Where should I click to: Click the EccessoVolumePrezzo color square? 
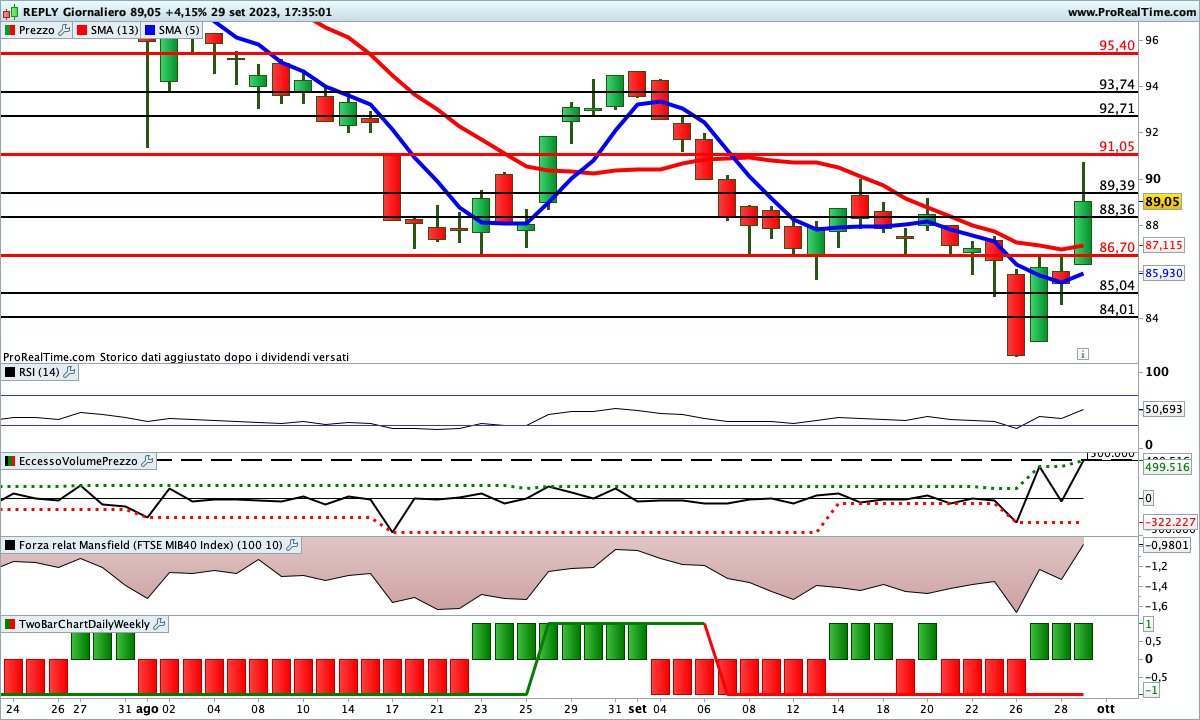coord(10,461)
